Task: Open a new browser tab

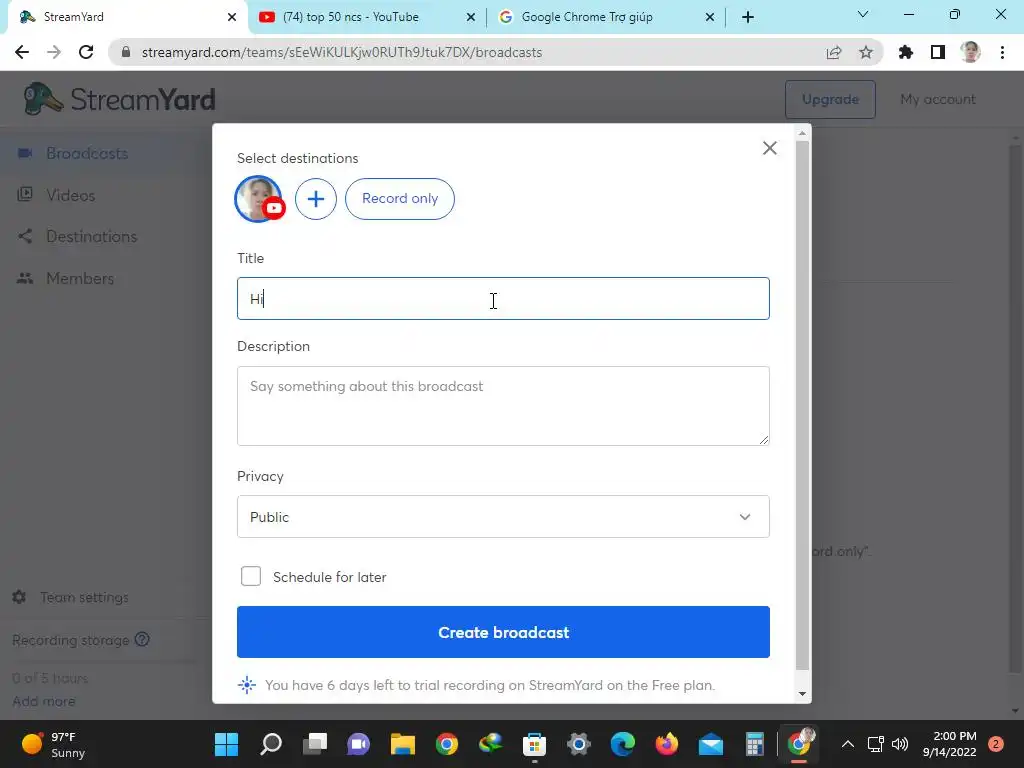Action: click(x=748, y=17)
